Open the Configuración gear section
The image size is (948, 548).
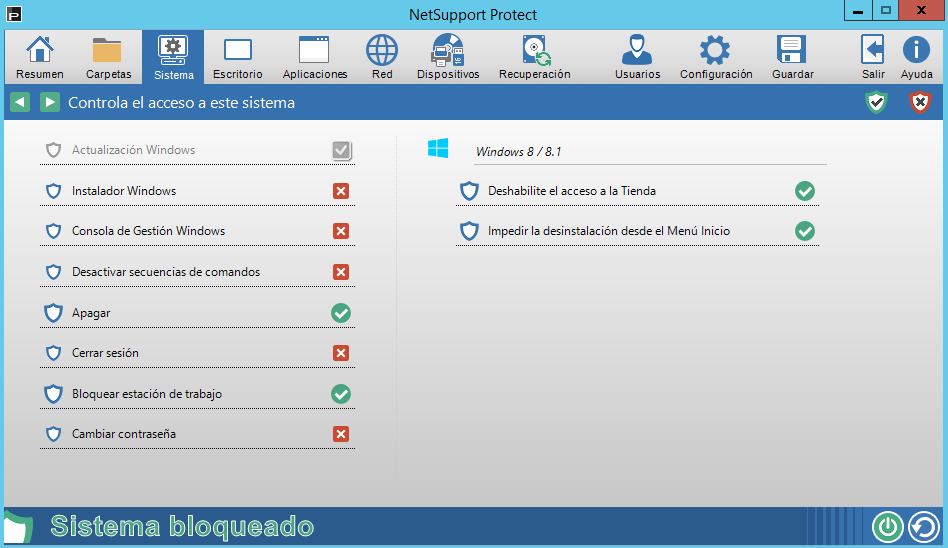716,57
